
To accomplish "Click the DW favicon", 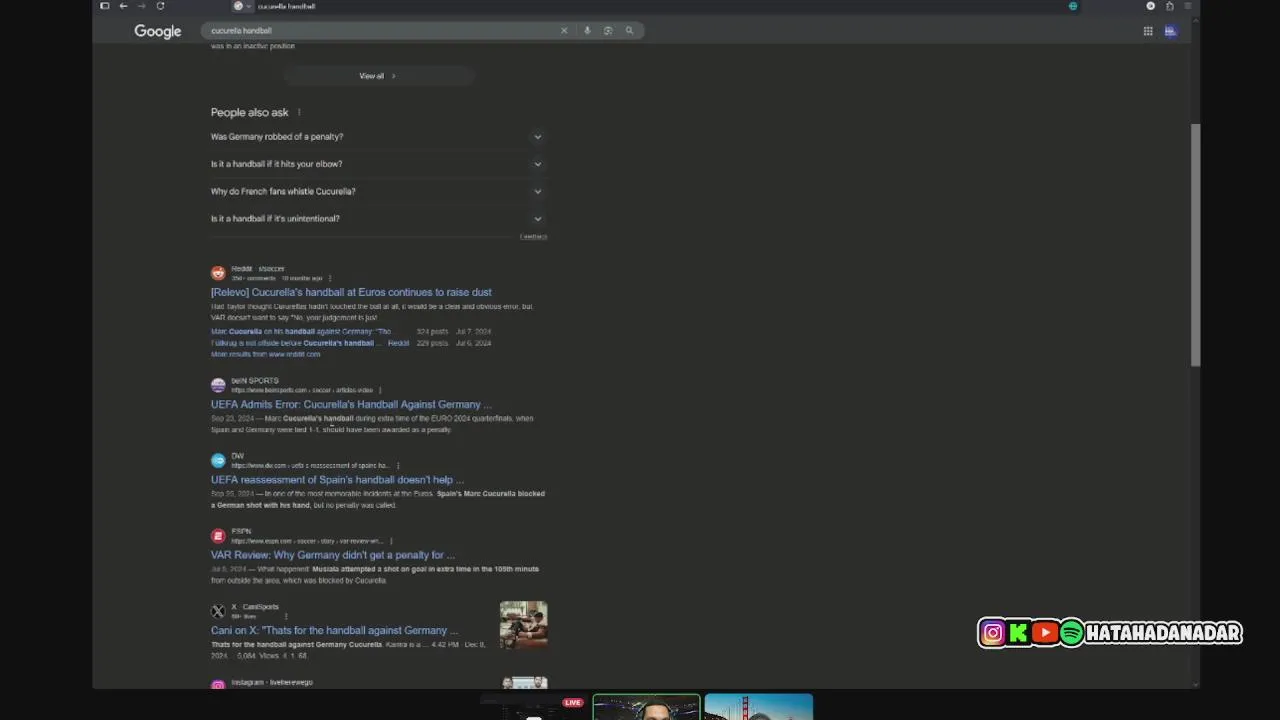I will click(218, 460).
